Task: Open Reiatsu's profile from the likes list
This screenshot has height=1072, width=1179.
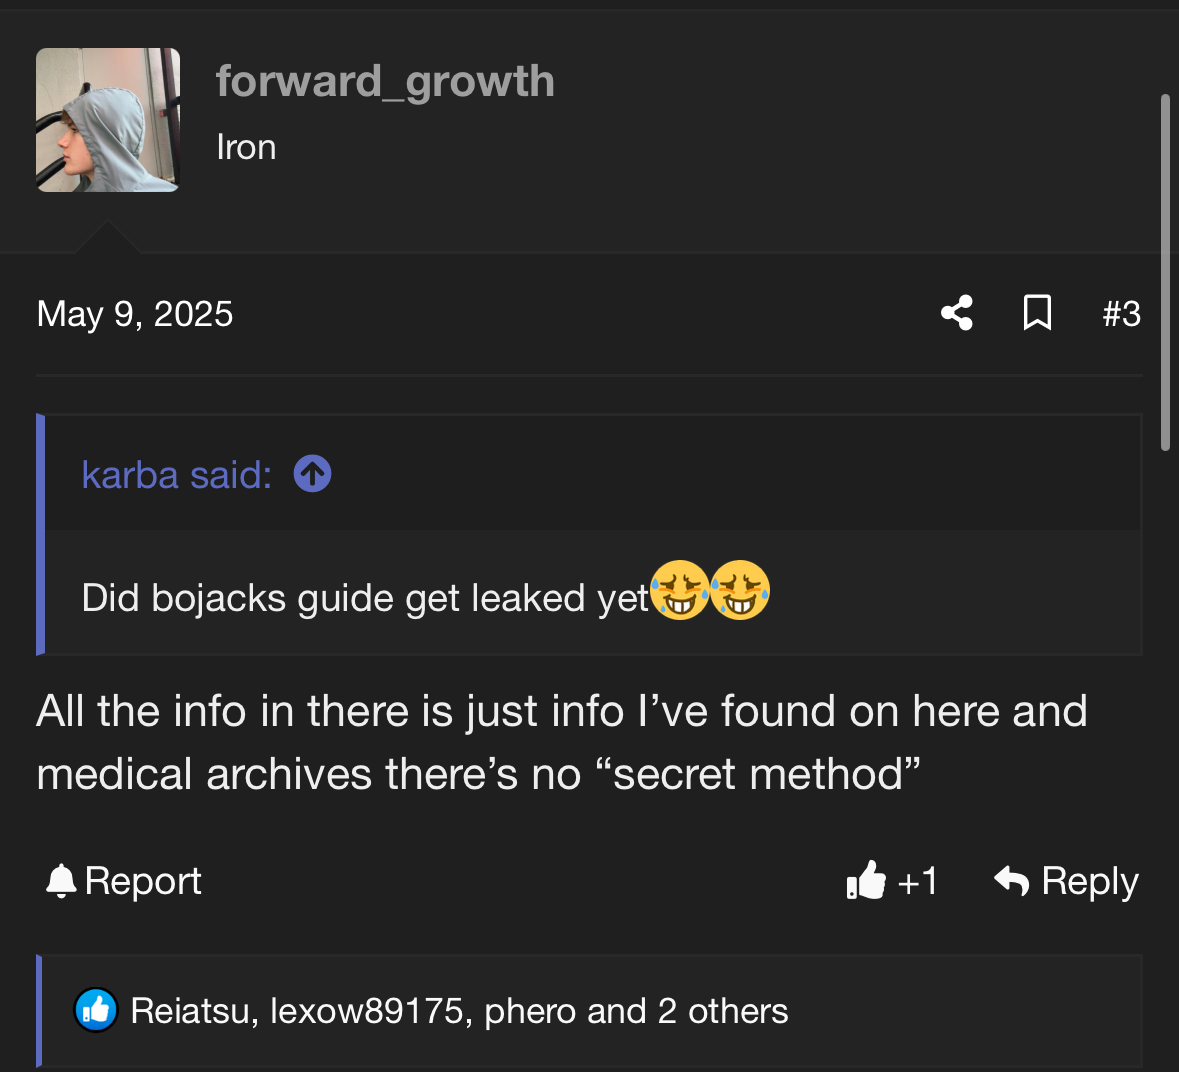Action: pos(189,1011)
